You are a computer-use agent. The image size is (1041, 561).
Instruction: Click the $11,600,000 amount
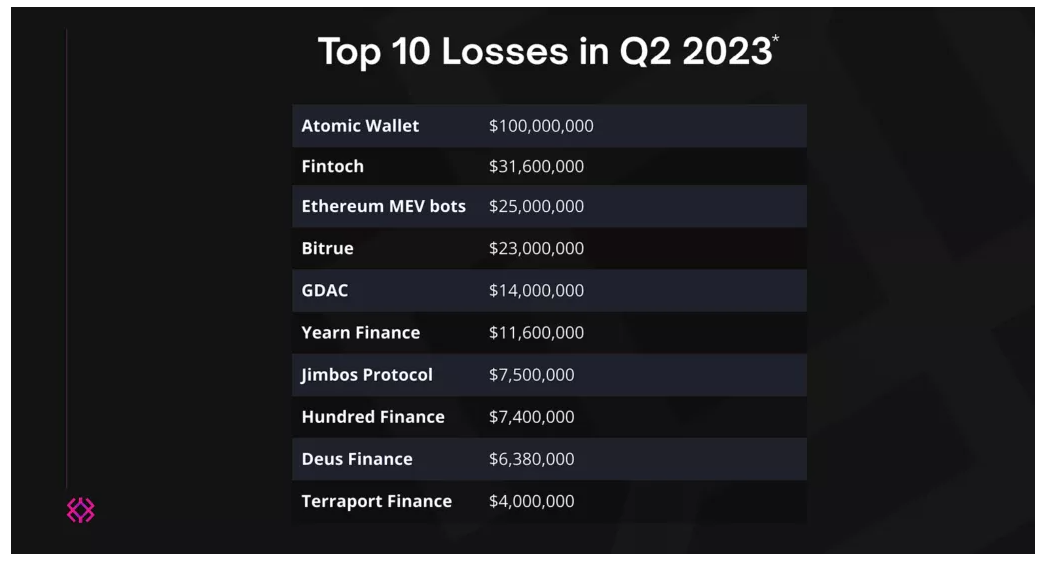[536, 332]
